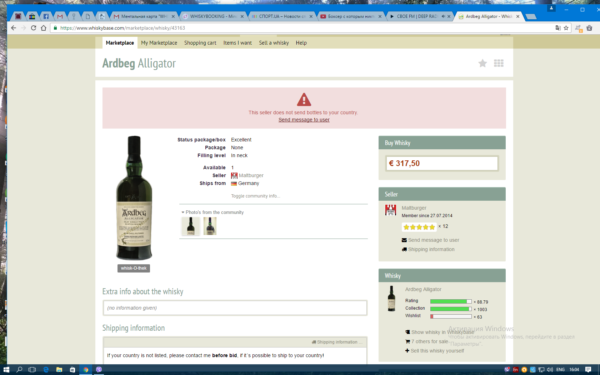Expand the Shipping information panel header

334,342
